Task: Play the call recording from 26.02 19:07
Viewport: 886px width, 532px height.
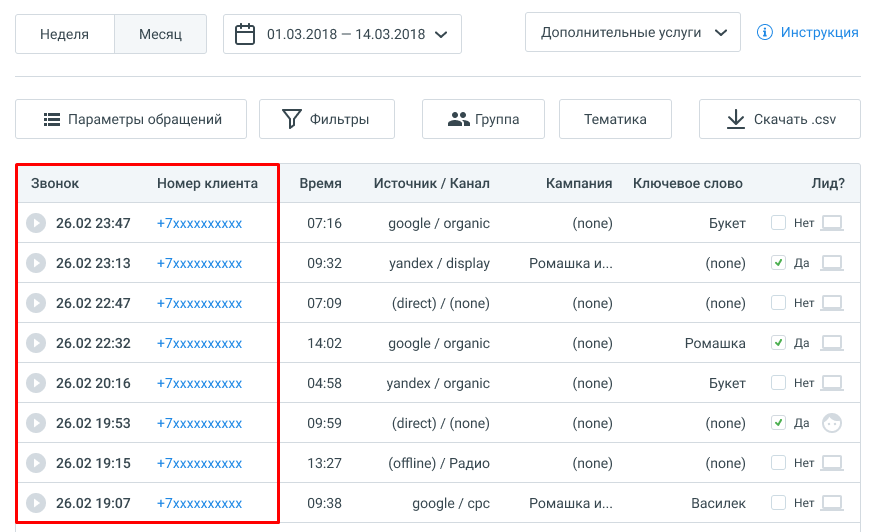Action: click(35, 503)
